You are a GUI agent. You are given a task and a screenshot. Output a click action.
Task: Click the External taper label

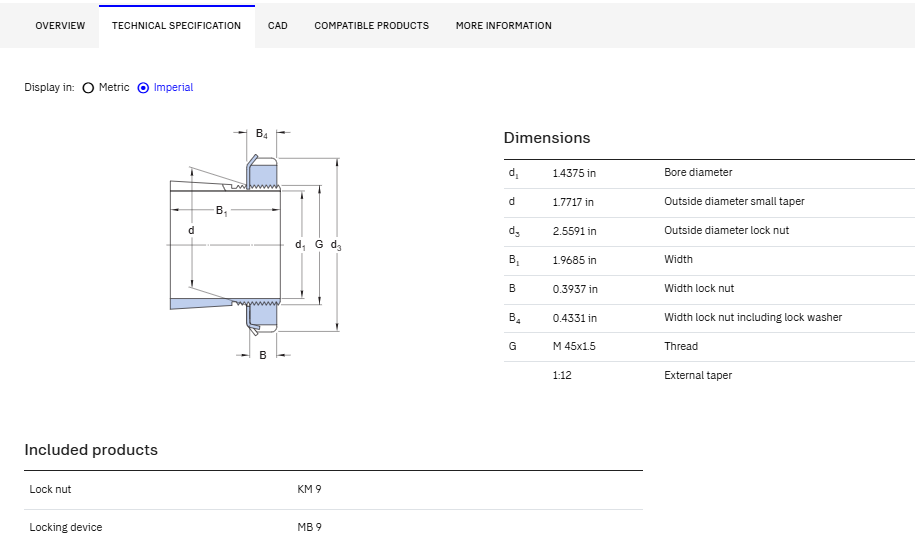coord(698,375)
